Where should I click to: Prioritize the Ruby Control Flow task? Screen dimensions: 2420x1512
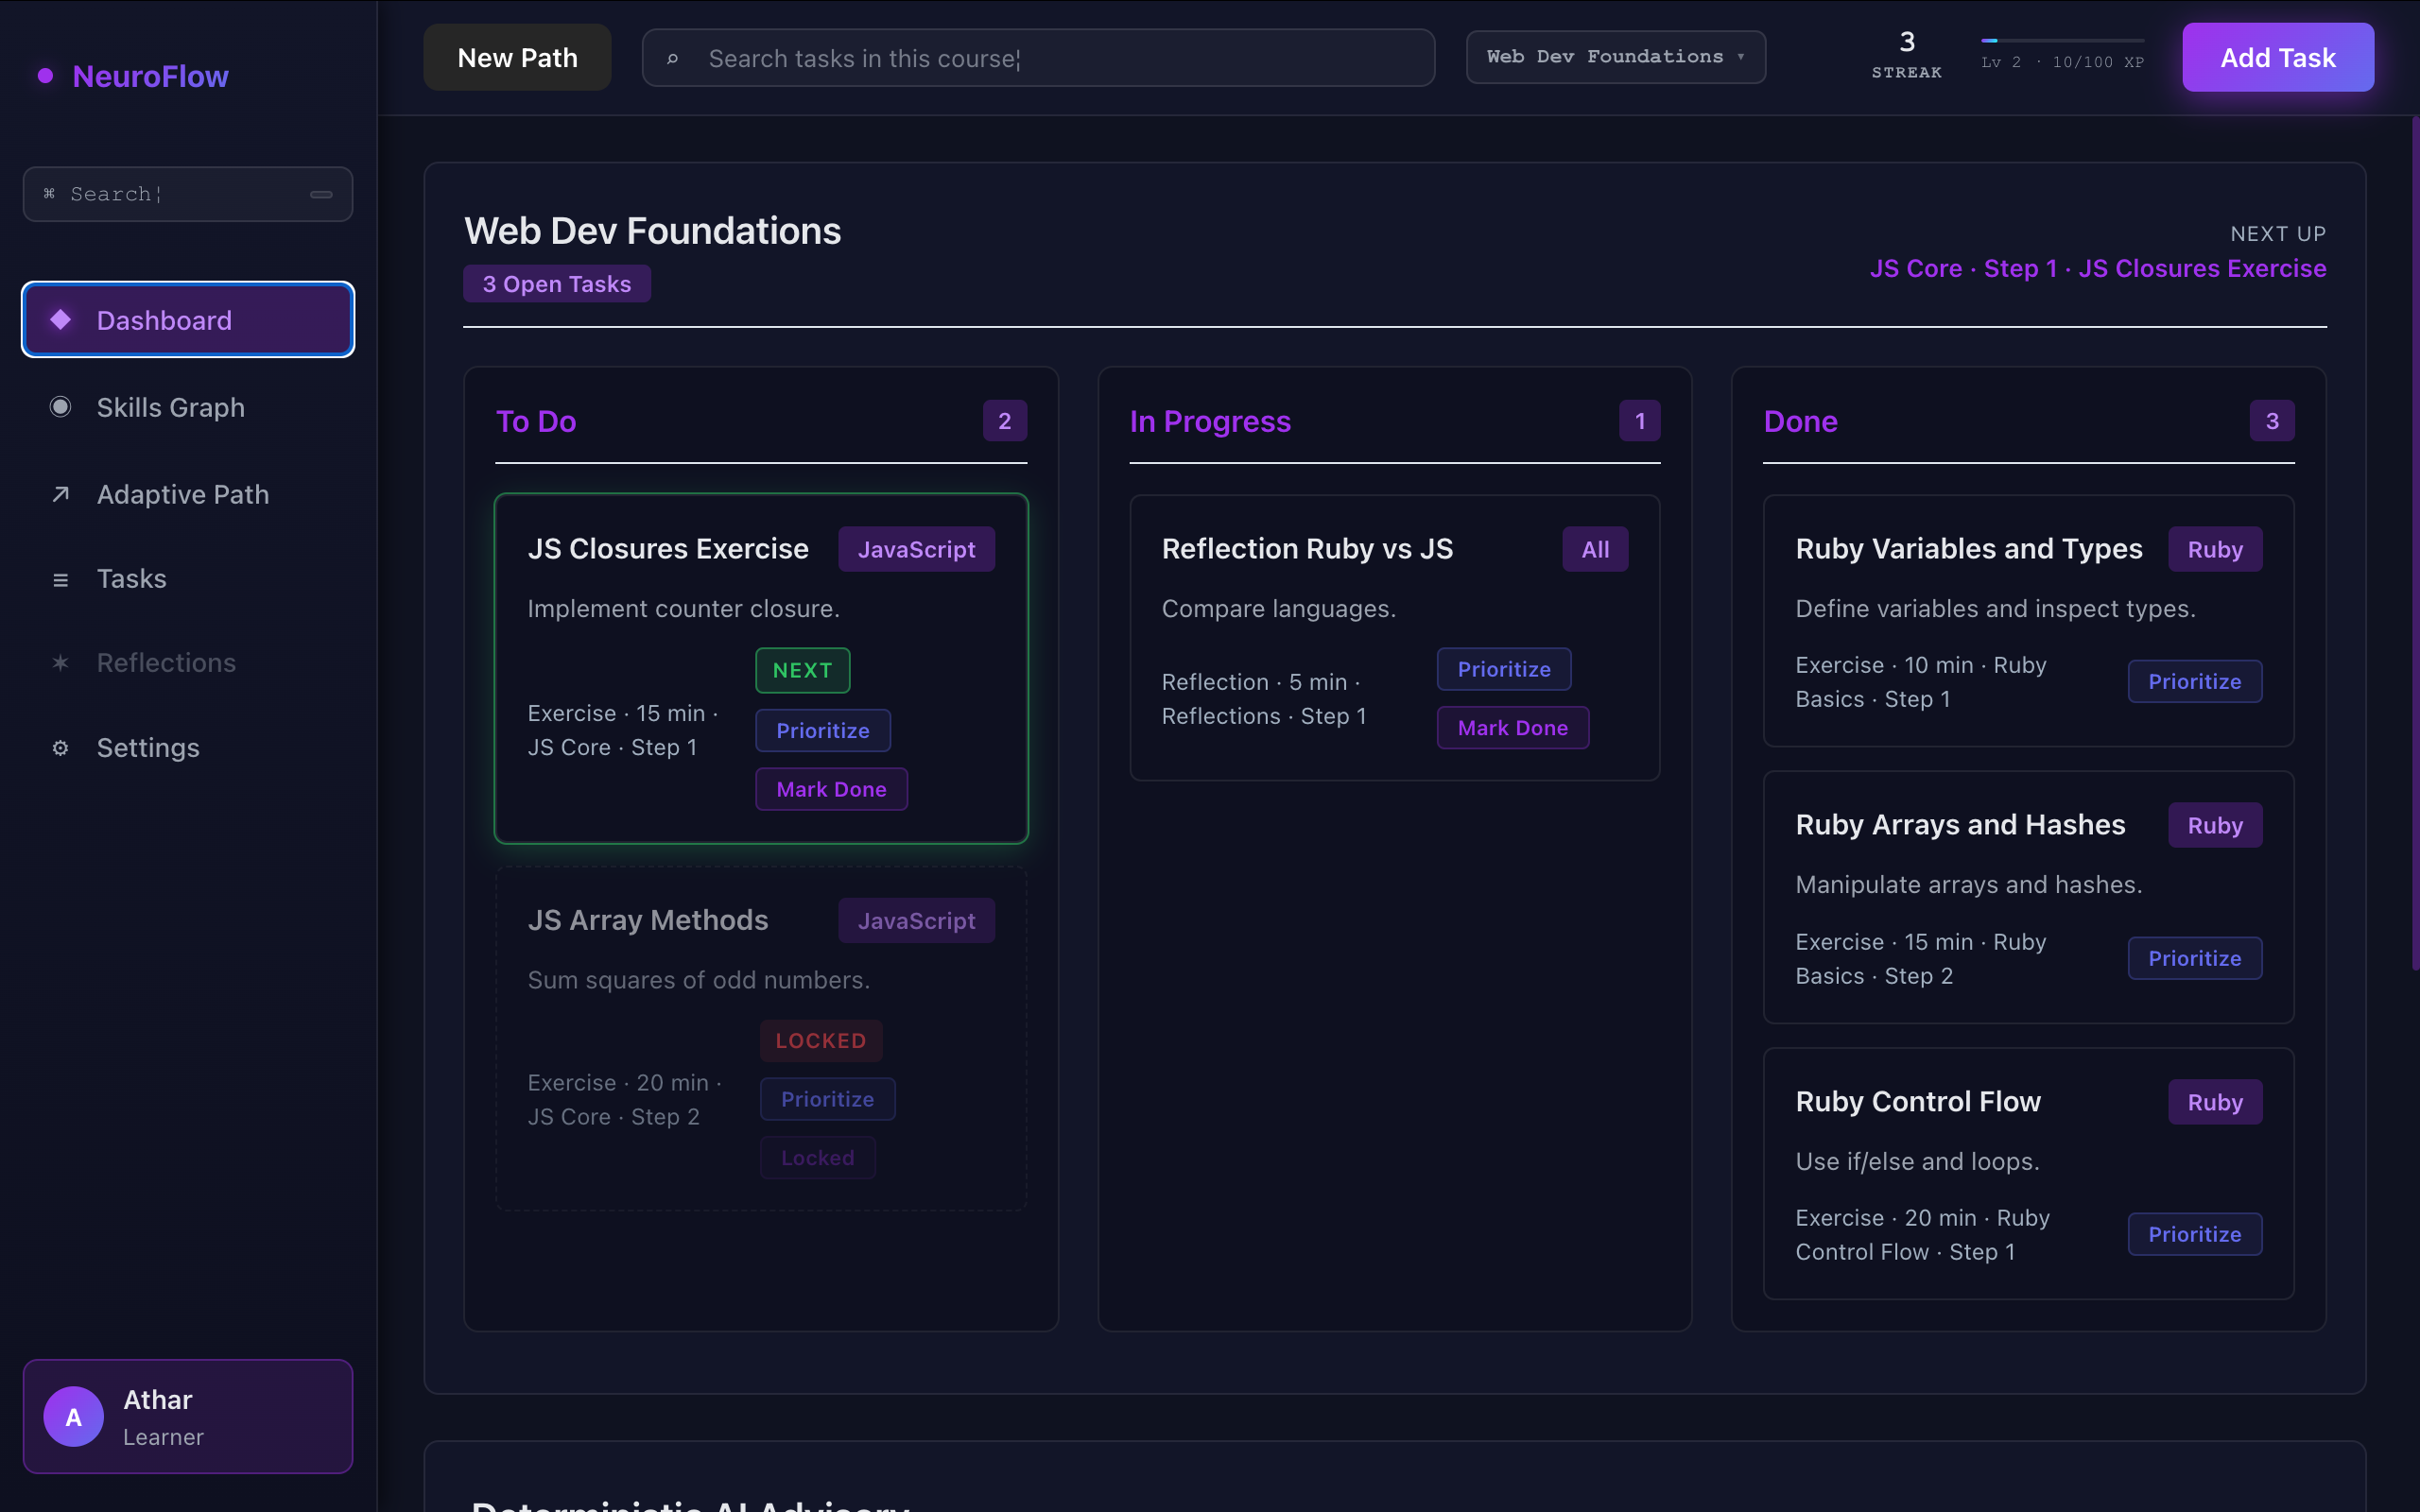pyautogui.click(x=2194, y=1234)
